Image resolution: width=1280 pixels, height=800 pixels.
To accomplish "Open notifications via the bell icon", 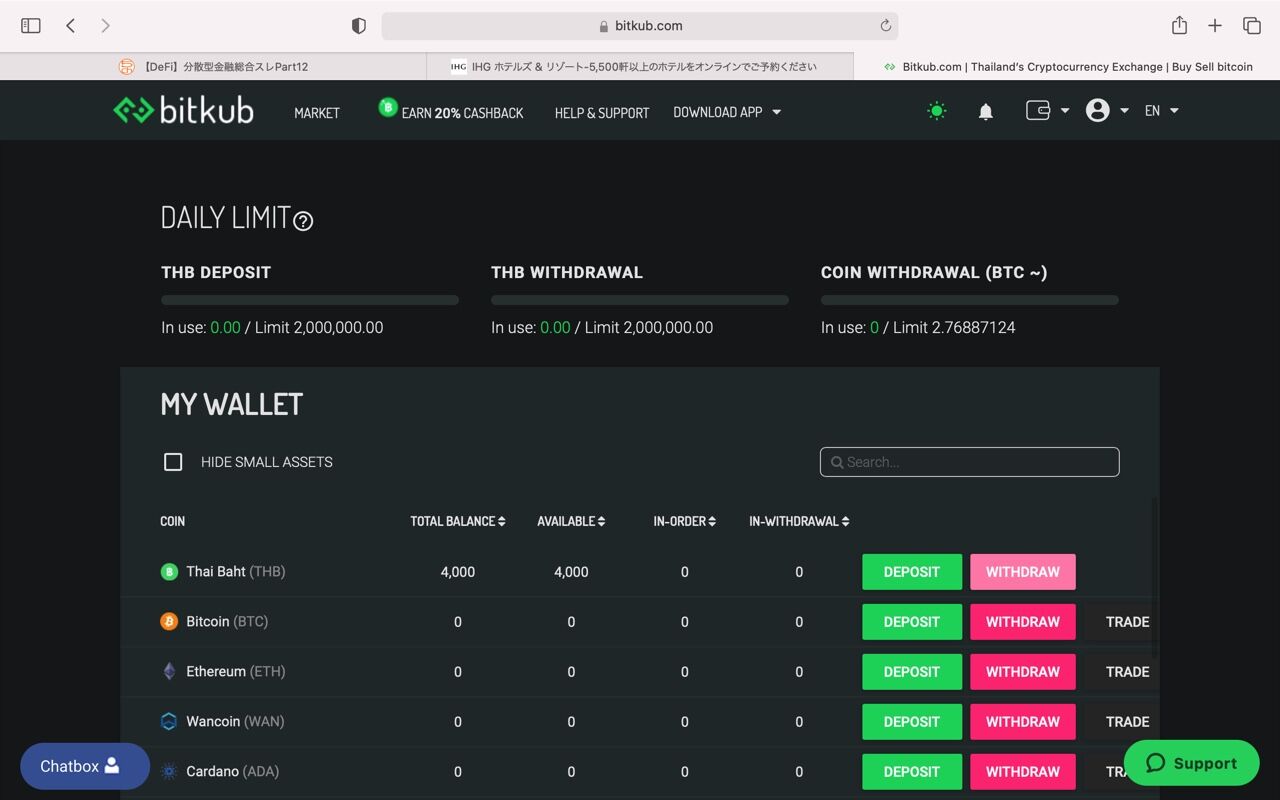I will click(x=985, y=111).
